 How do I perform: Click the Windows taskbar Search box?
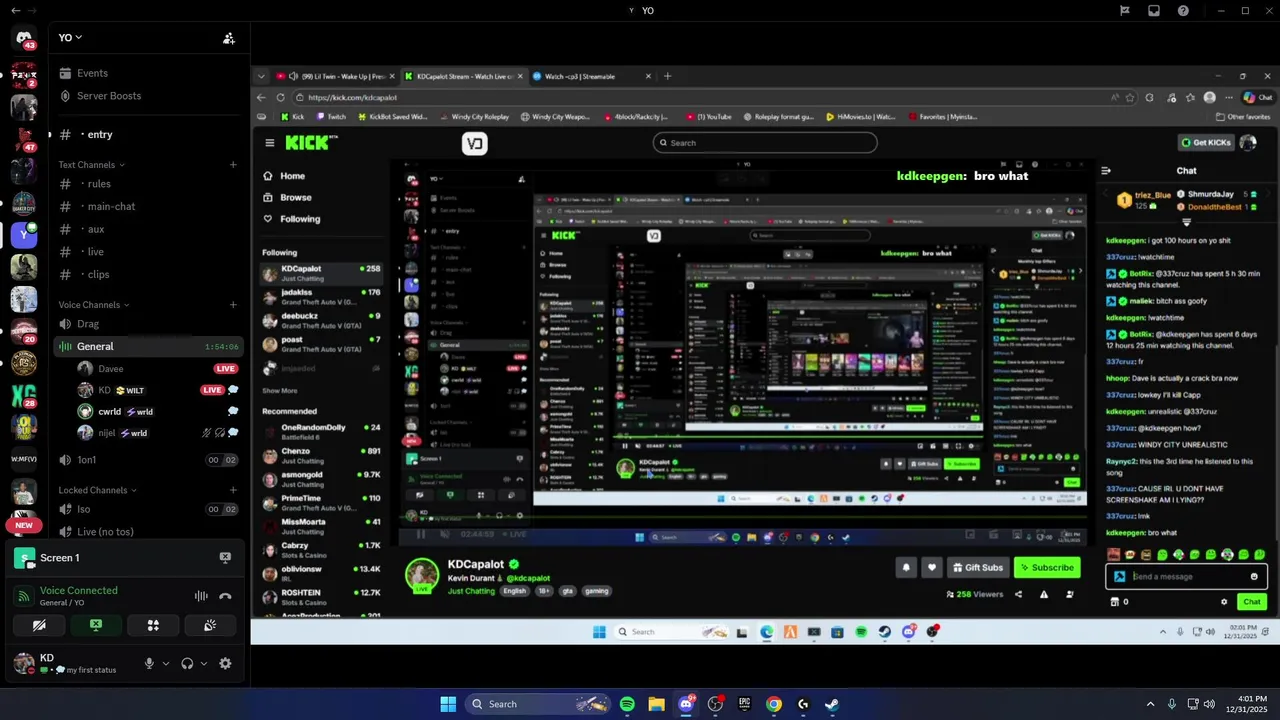point(538,704)
